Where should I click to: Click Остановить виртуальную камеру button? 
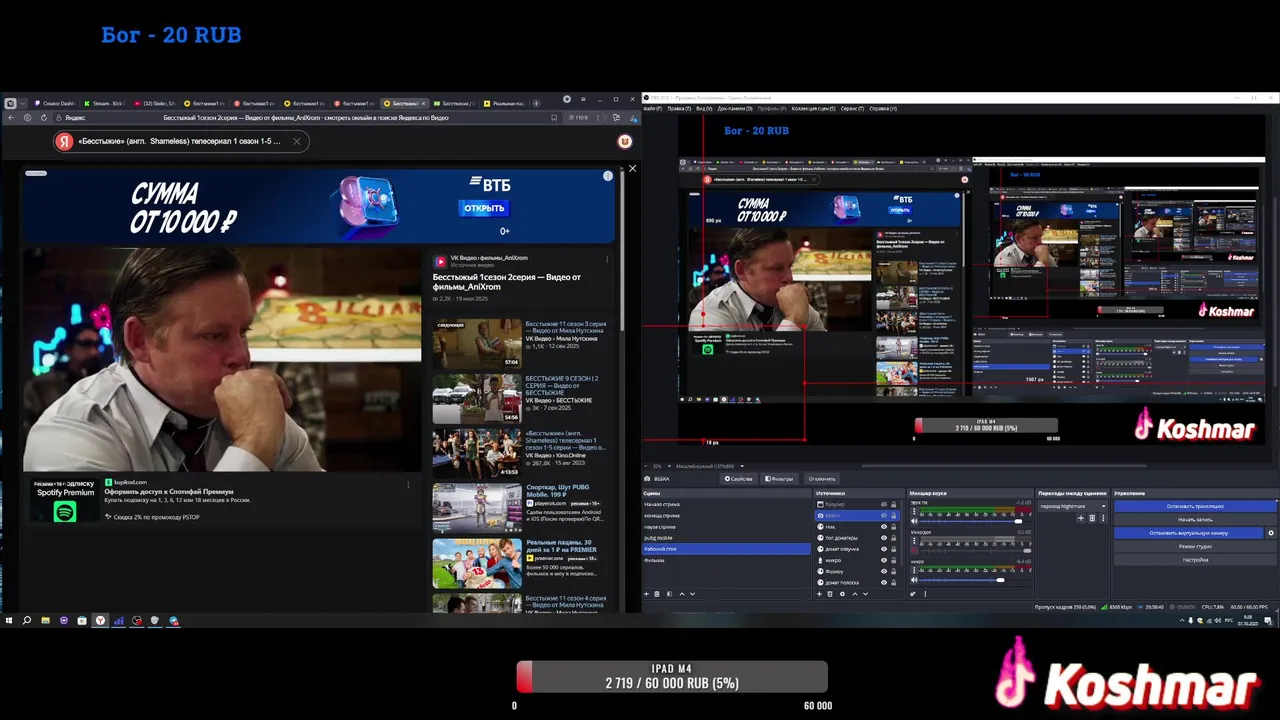point(1188,533)
